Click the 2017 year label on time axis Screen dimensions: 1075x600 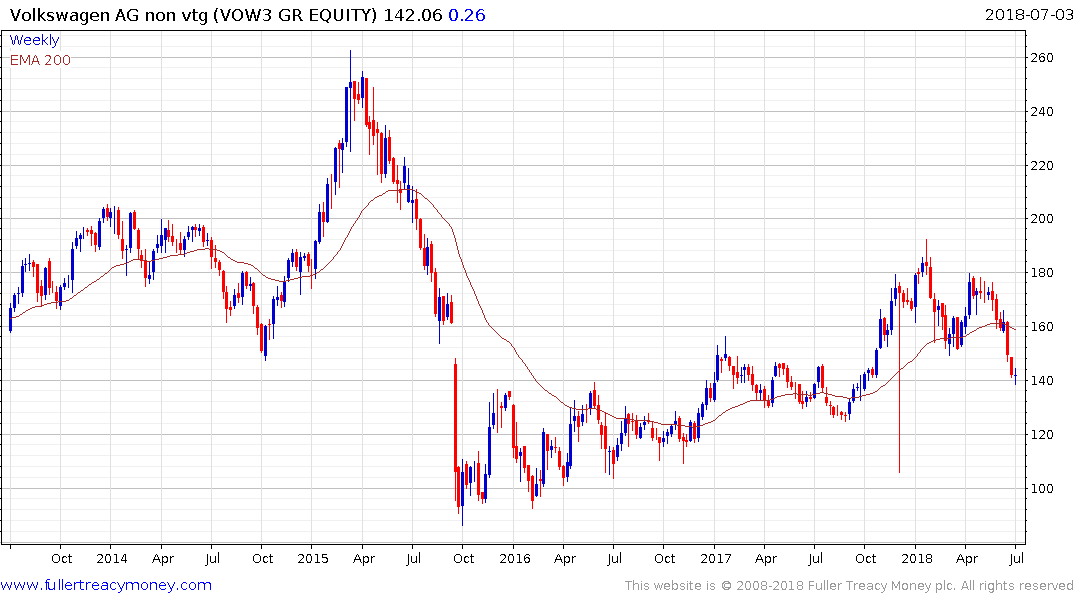(716, 558)
